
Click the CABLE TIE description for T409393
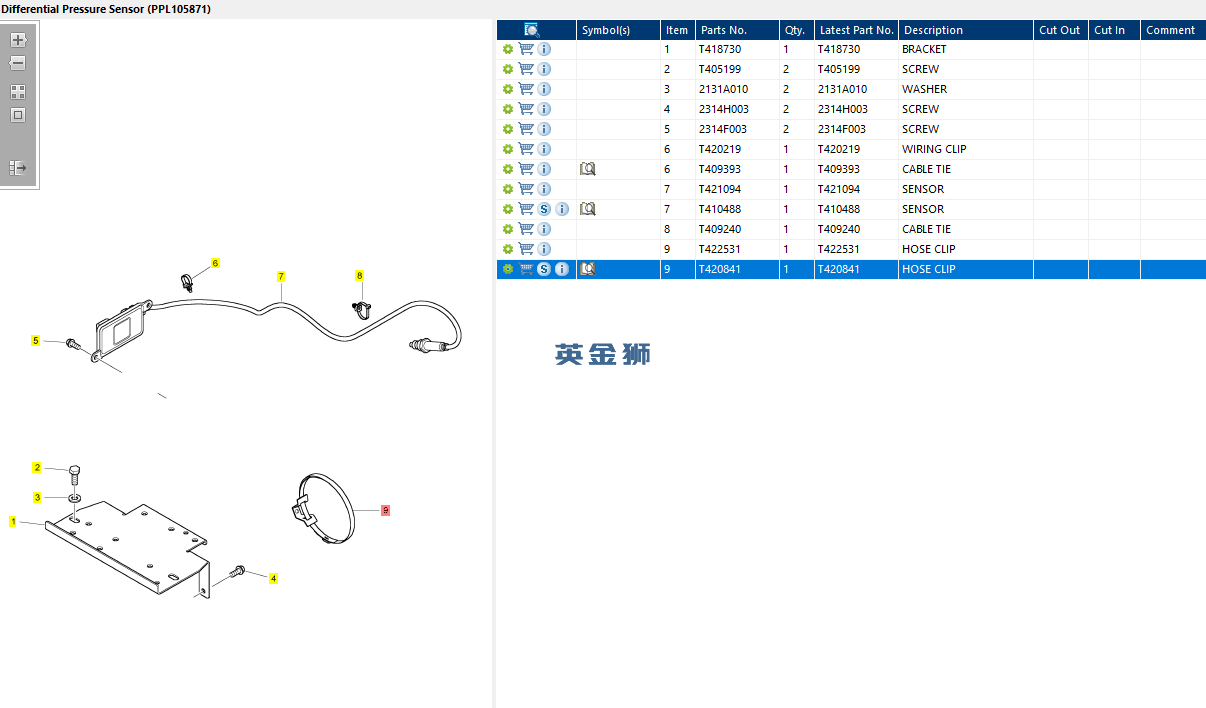pos(926,169)
